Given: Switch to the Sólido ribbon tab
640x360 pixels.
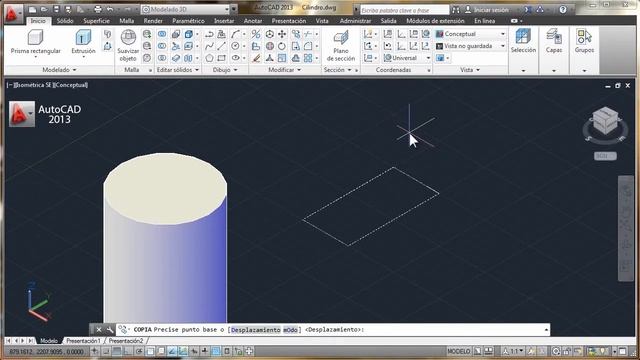Looking at the screenshot, I should [65, 21].
